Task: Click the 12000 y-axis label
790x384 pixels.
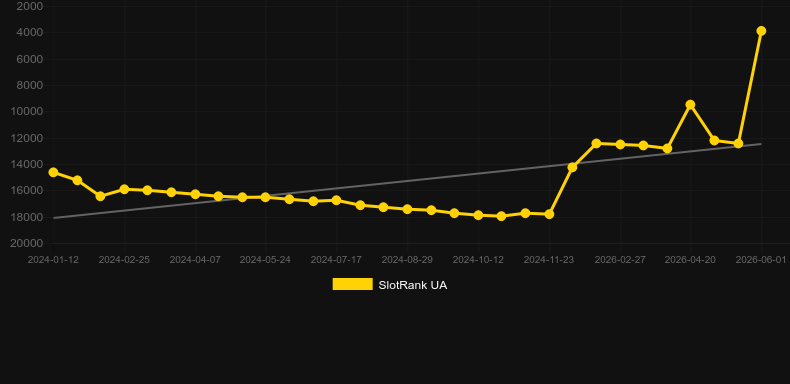Action: (x=27, y=138)
